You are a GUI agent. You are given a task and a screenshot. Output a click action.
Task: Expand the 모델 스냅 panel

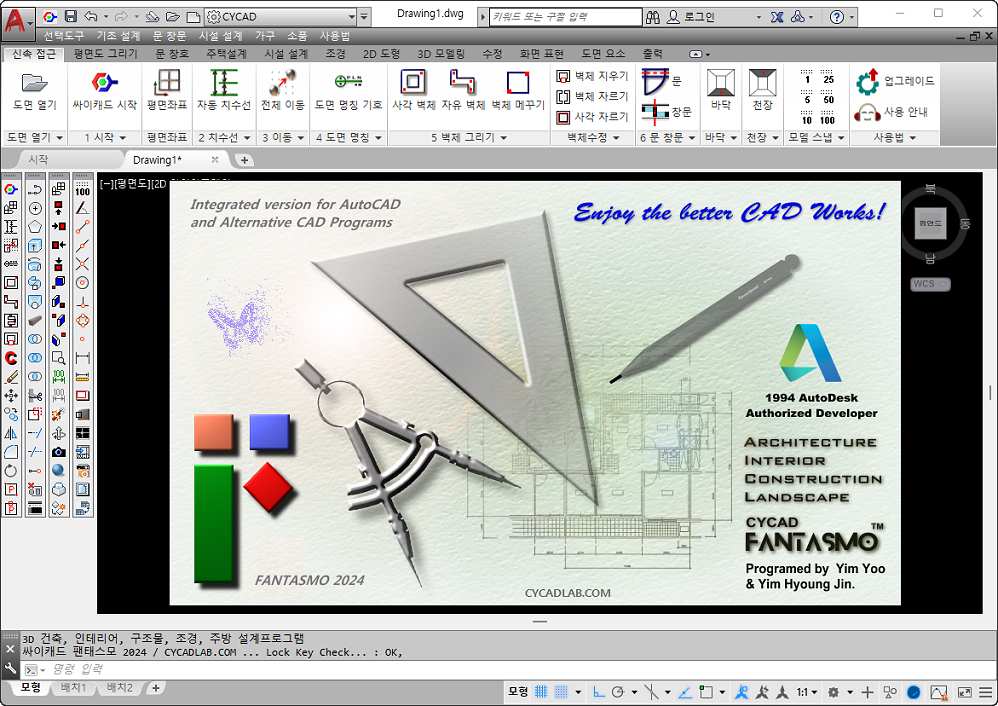(x=817, y=138)
